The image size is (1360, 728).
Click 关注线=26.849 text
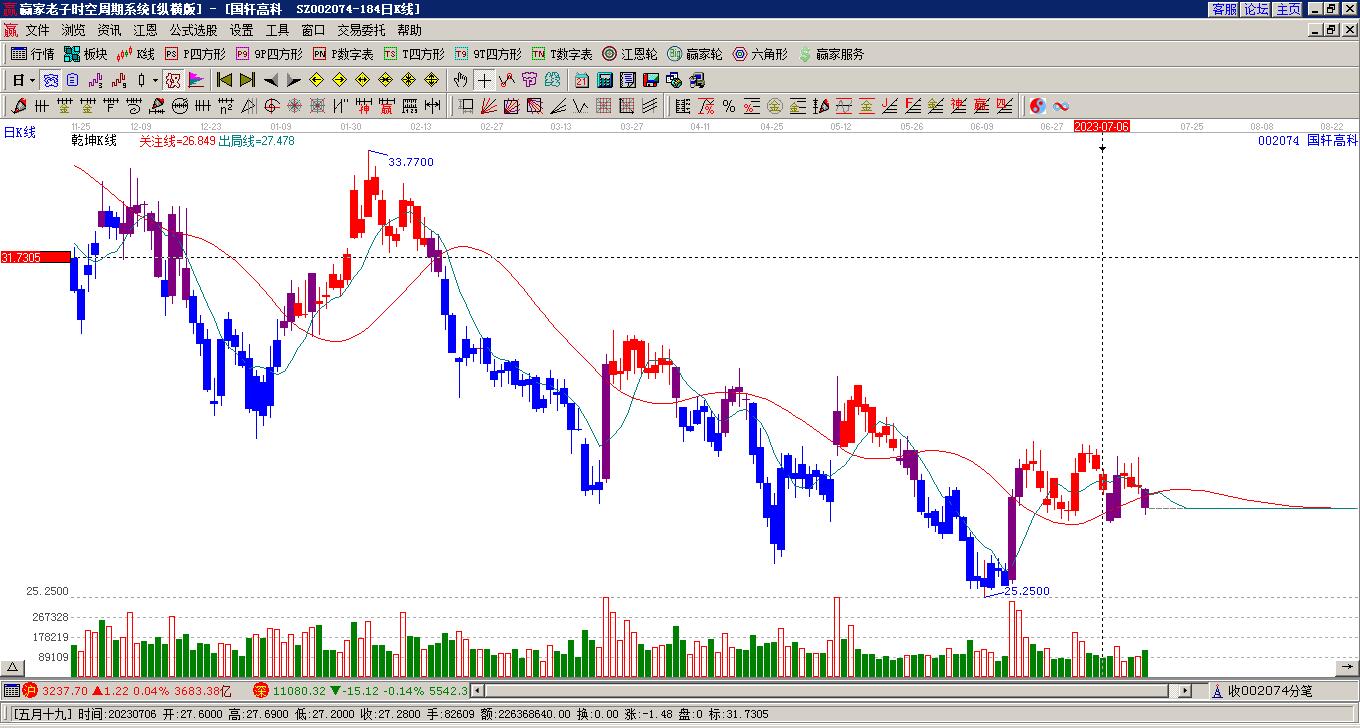pos(177,141)
